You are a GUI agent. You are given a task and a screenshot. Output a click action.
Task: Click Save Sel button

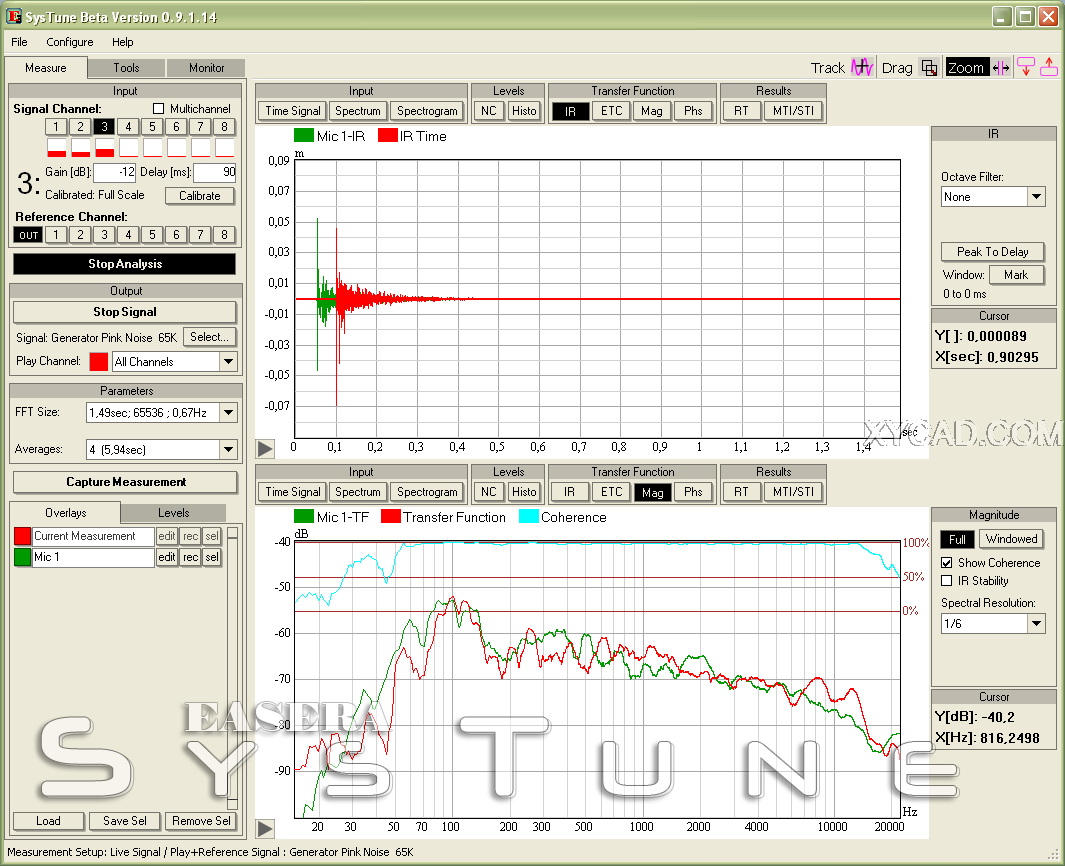[x=124, y=821]
